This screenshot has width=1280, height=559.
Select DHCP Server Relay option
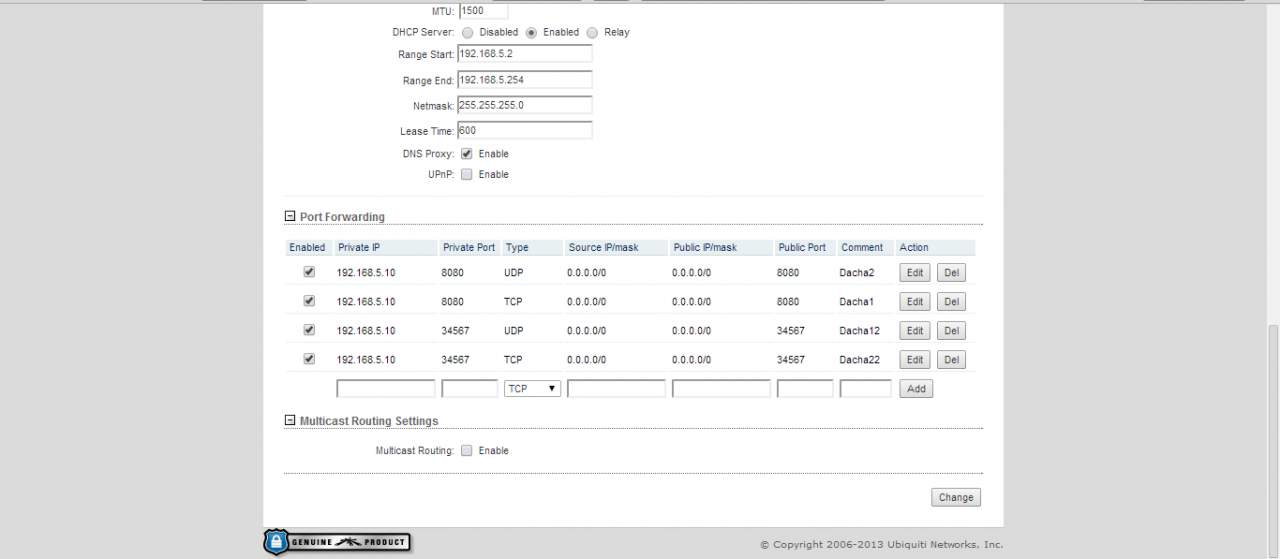592,32
